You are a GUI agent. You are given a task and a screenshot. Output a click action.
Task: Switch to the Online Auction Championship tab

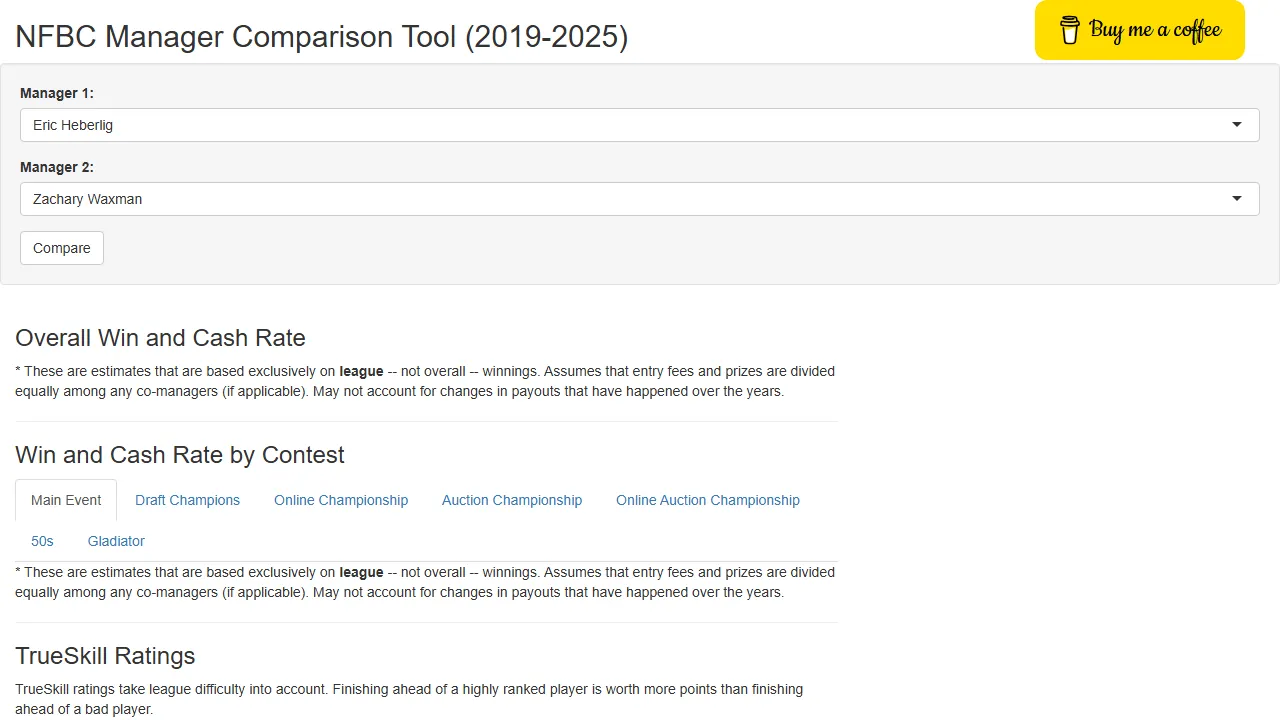tap(708, 500)
